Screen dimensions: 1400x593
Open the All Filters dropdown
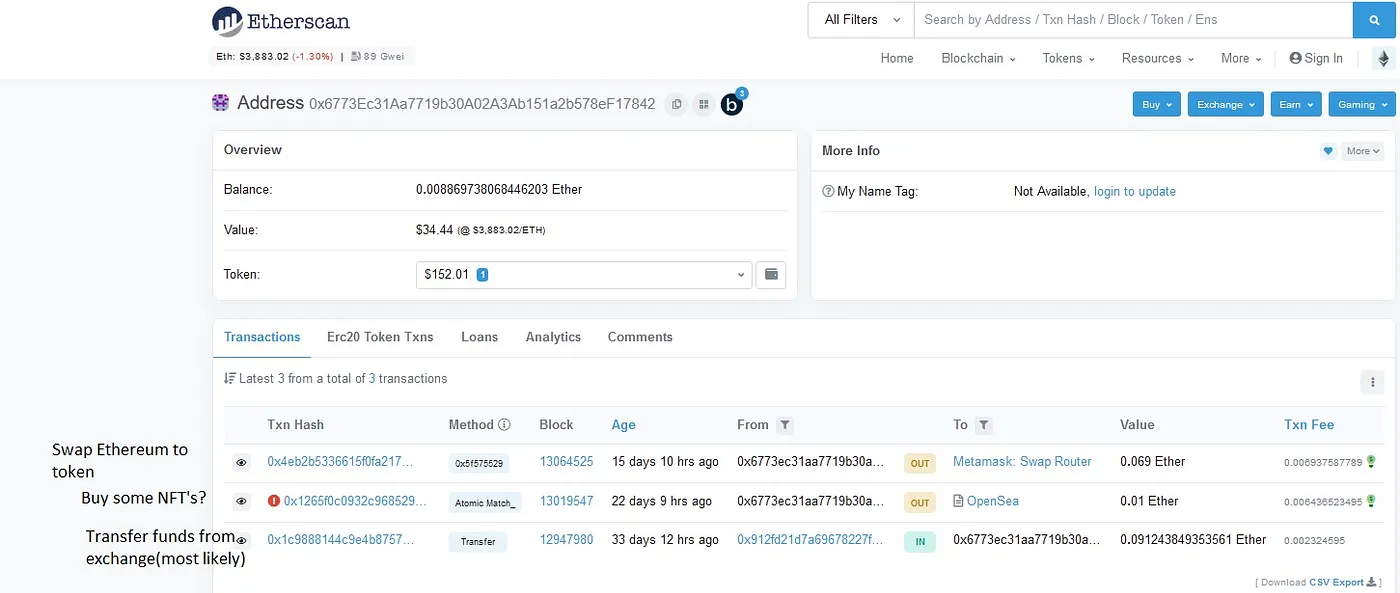point(860,19)
